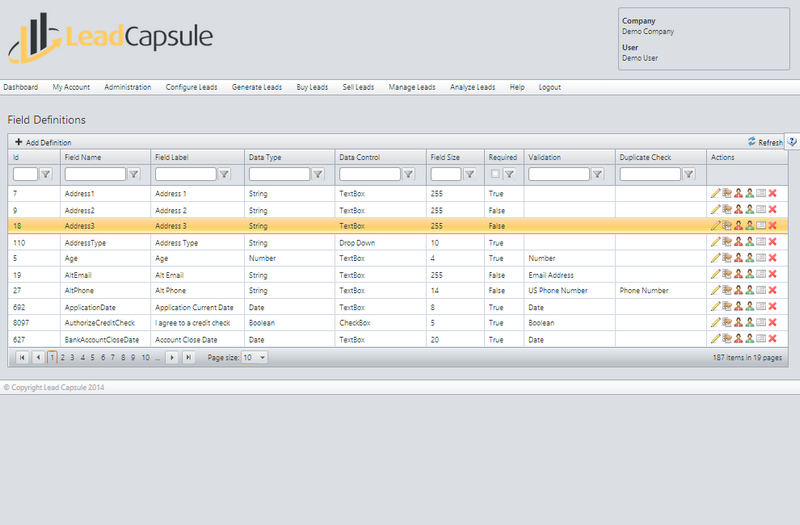Open the Generate Leads menu
Screen dimensions: 800x525
click(257, 87)
